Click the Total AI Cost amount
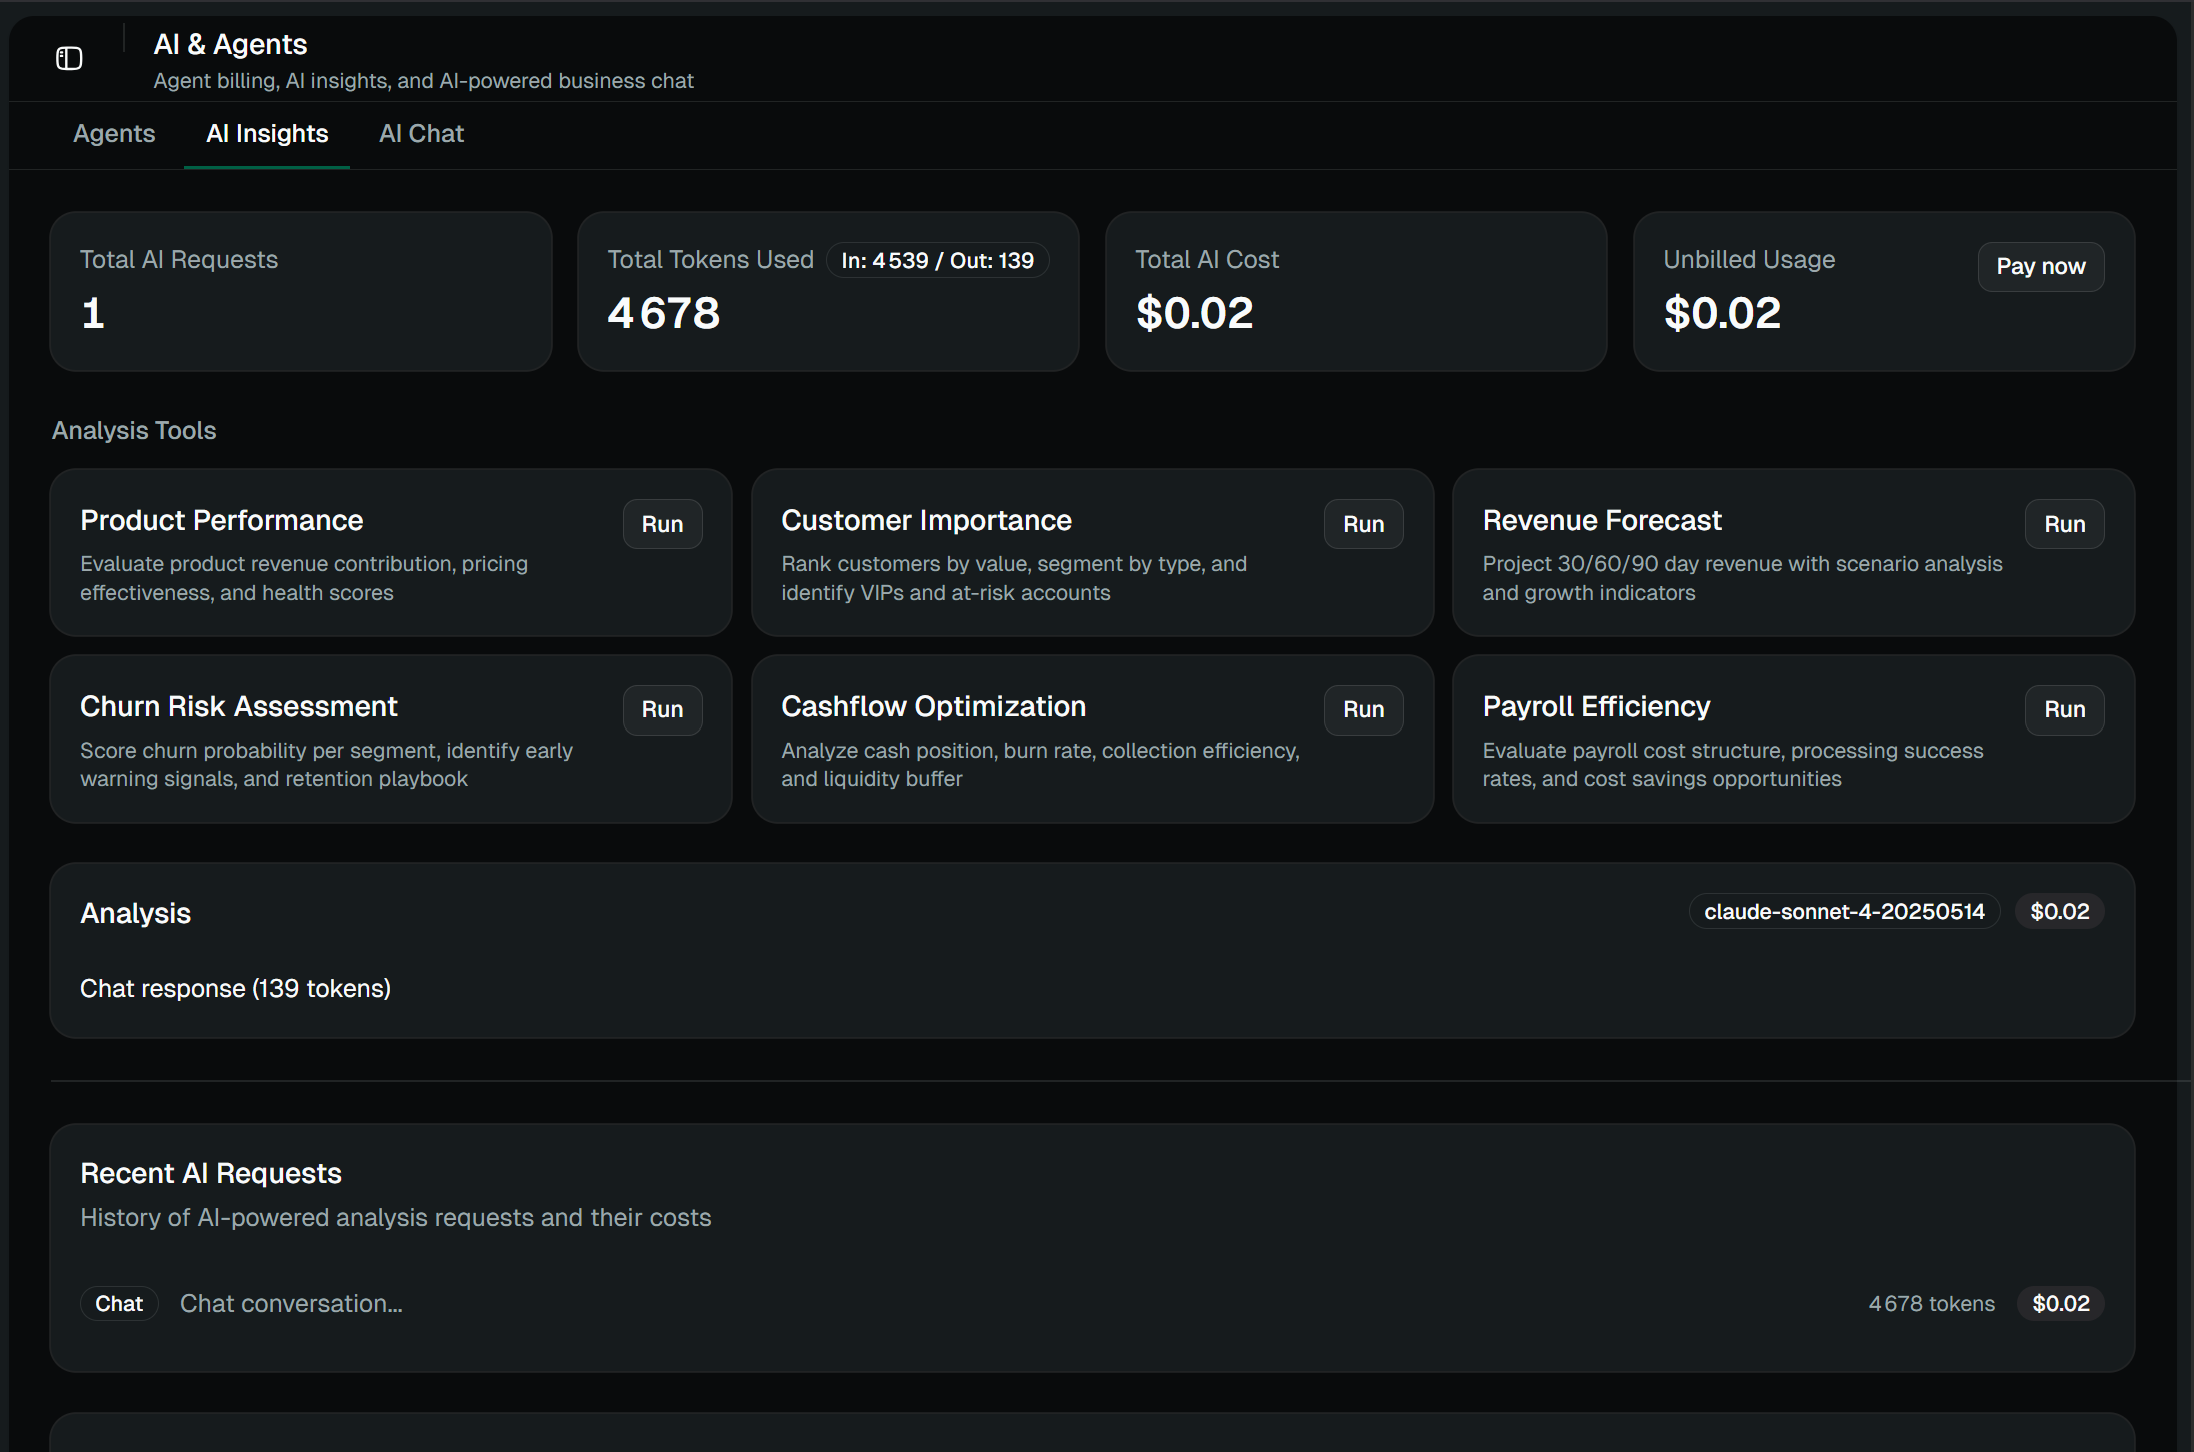Screen dimensions: 2194x1452 click(x=1194, y=313)
